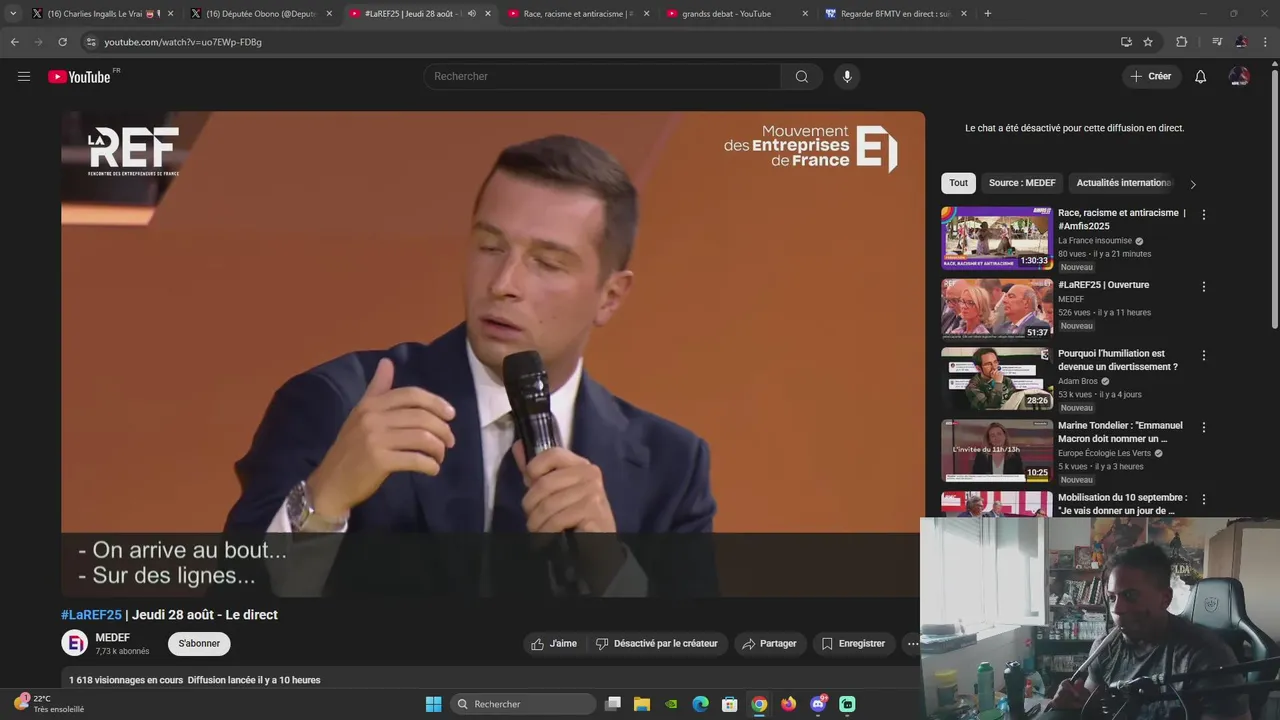Open a new browser tab

(988, 14)
